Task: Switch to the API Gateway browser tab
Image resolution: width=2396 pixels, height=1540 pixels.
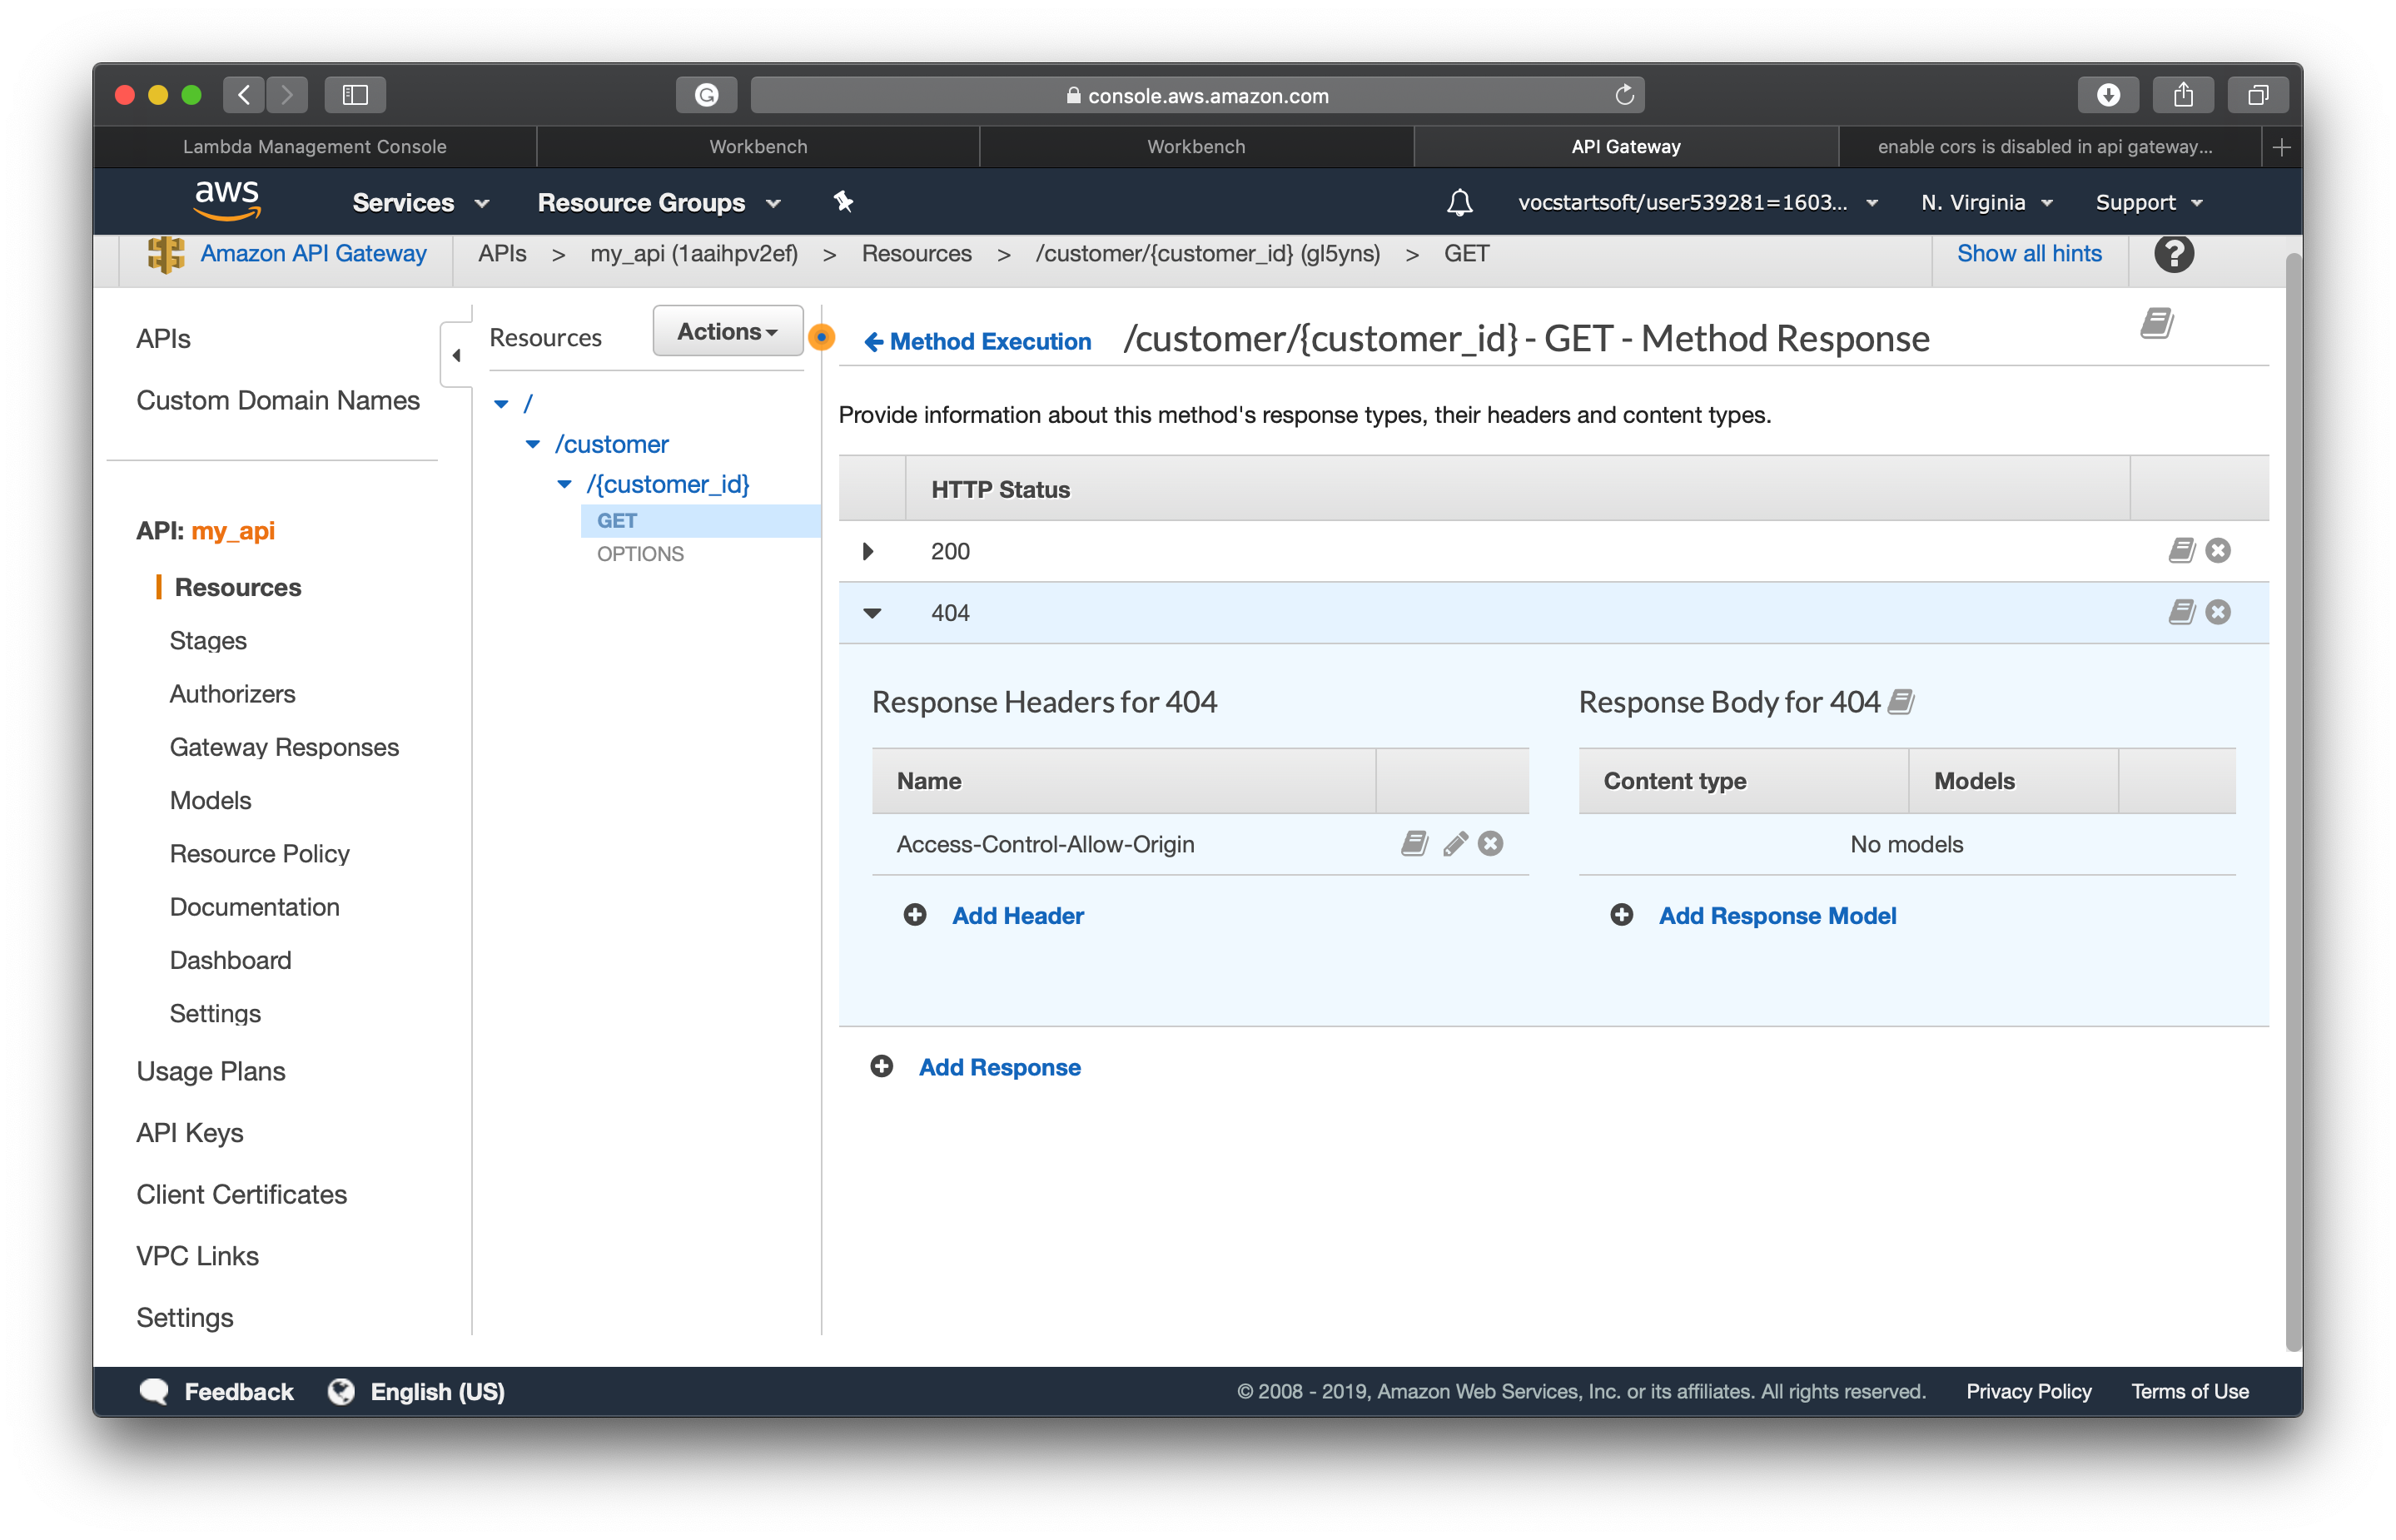Action: coord(1625,146)
